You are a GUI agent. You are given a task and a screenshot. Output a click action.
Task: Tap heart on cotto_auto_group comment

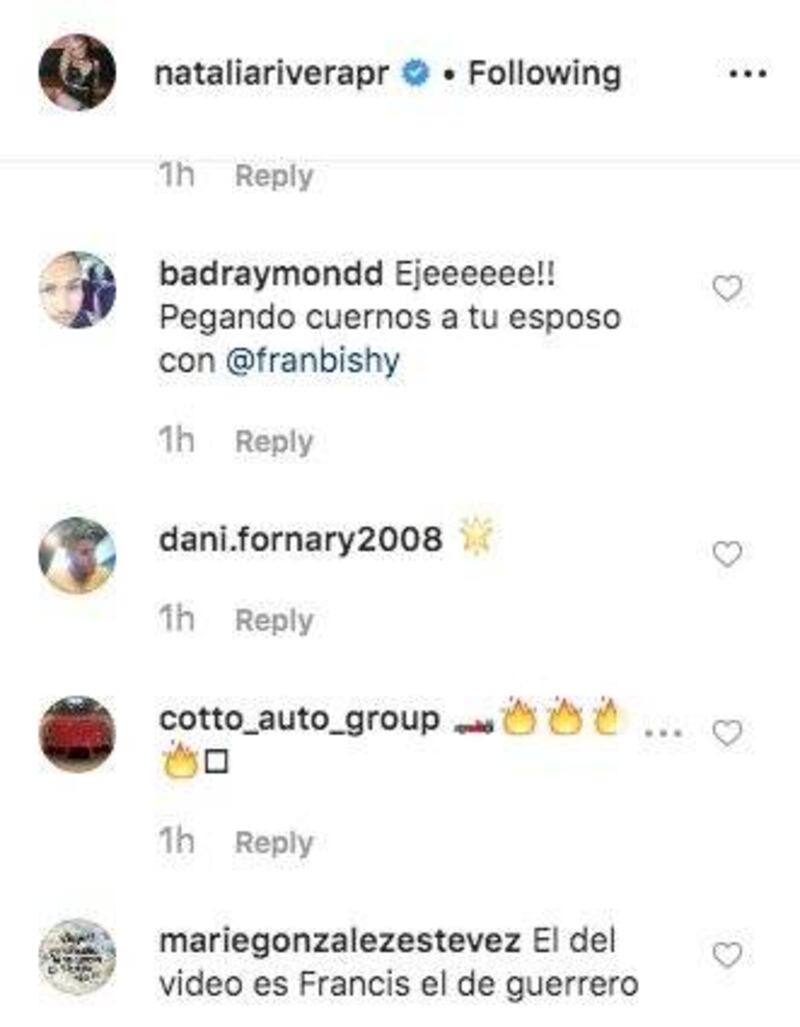click(727, 733)
